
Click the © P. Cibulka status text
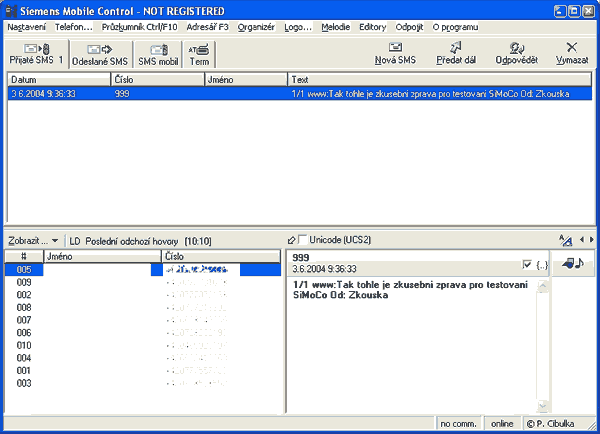[550, 424]
